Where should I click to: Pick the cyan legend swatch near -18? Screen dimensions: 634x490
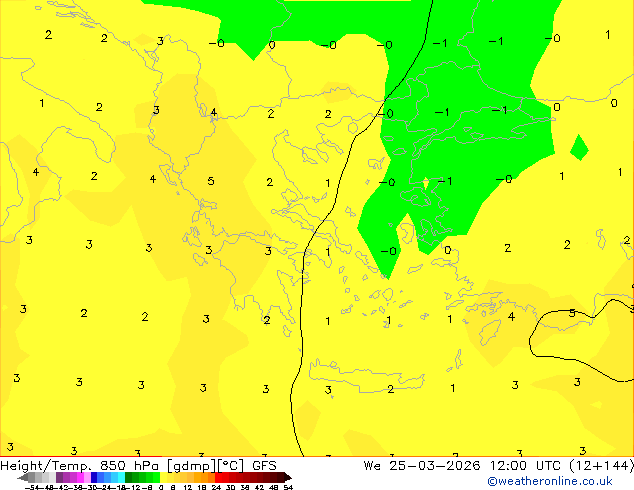coord(122,477)
